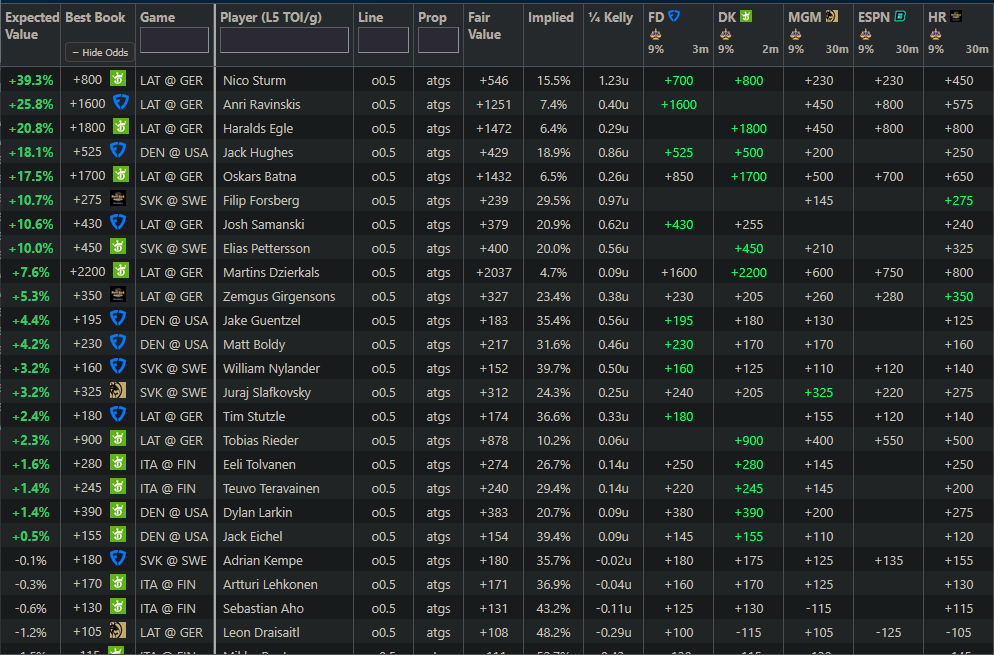This screenshot has width=994, height=655.
Task: Click HR +275 odds for Filip Forsberg
Action: pos(958,200)
